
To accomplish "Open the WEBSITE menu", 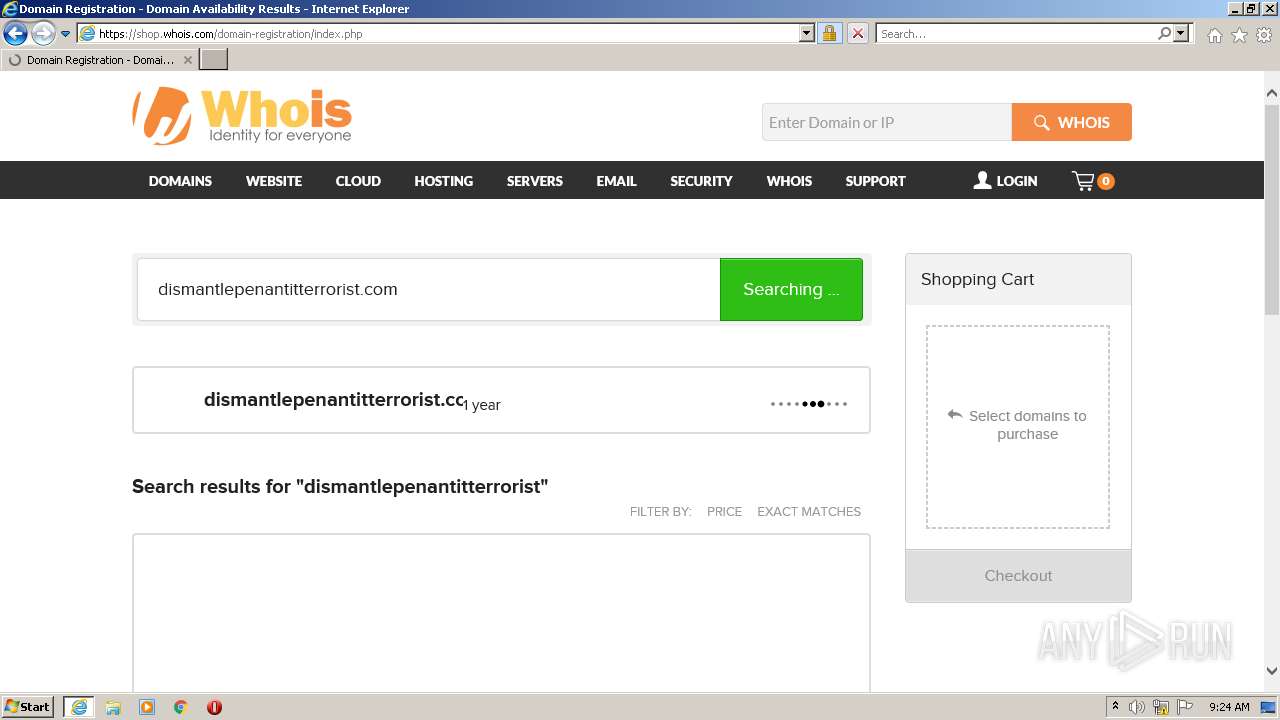I will (x=274, y=181).
